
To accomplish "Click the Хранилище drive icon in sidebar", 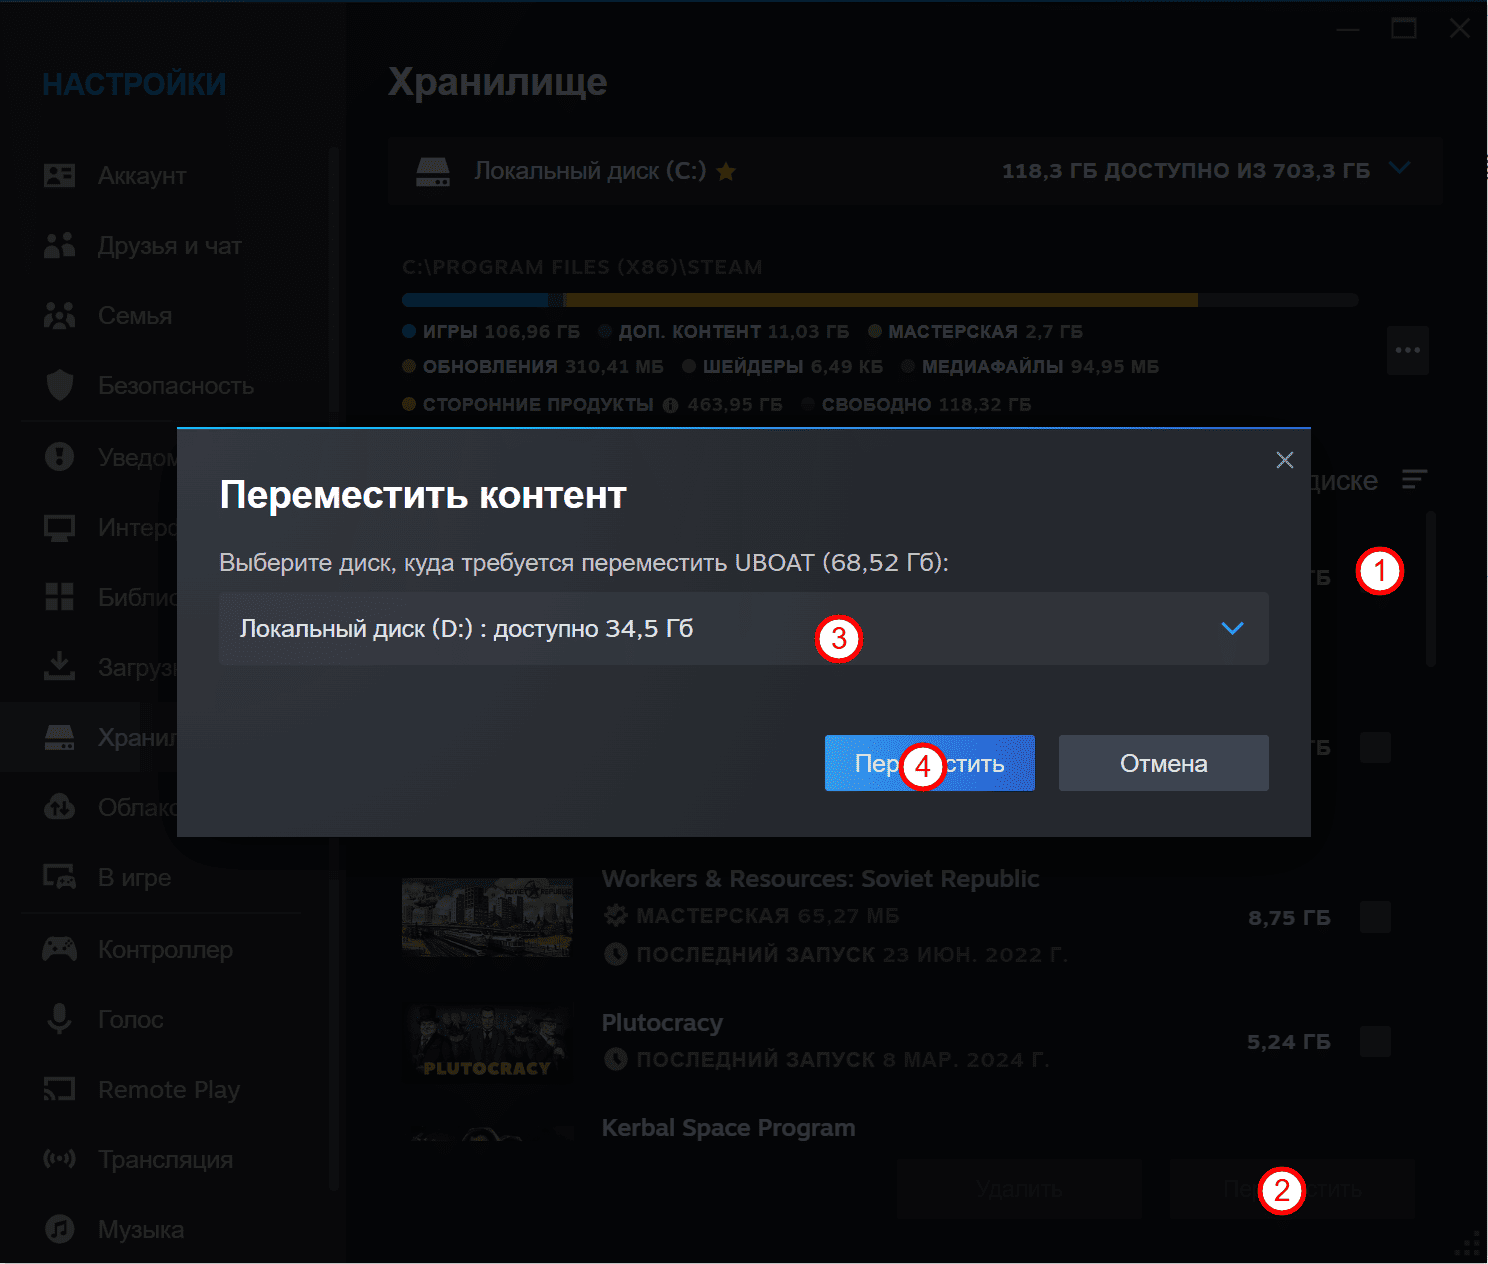I will (59, 737).
